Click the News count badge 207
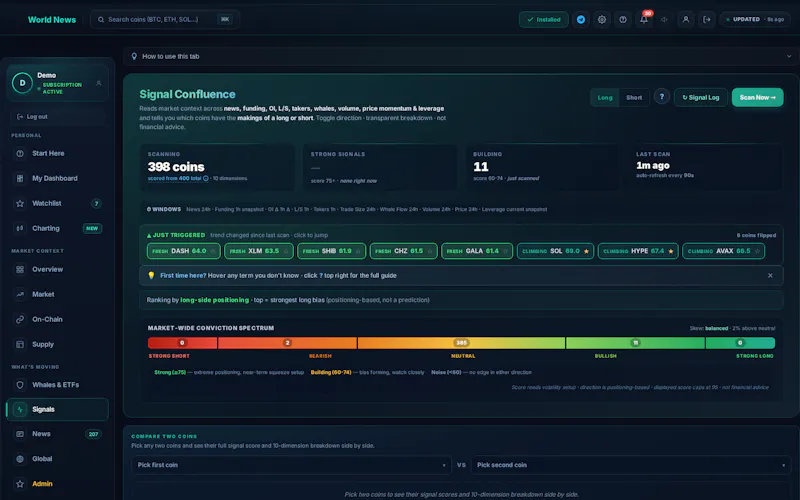Screen dimensions: 800x500 coord(93,434)
